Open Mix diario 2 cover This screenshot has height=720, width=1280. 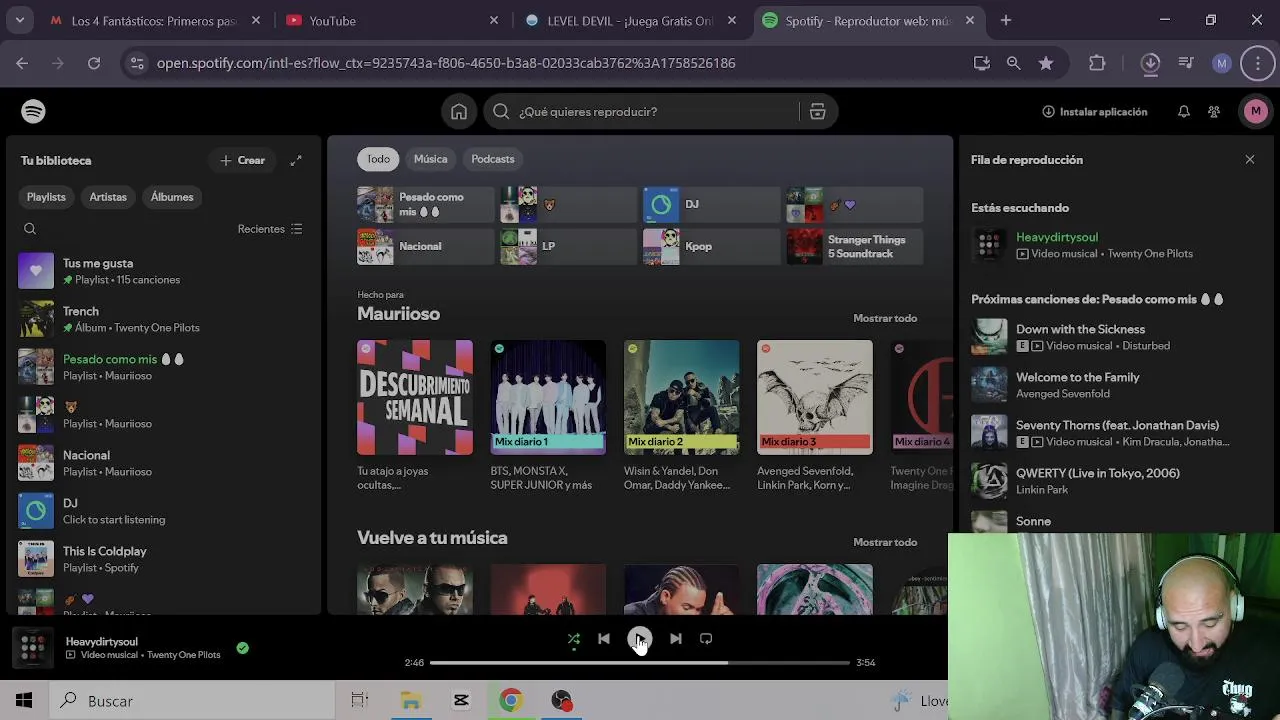coord(682,398)
